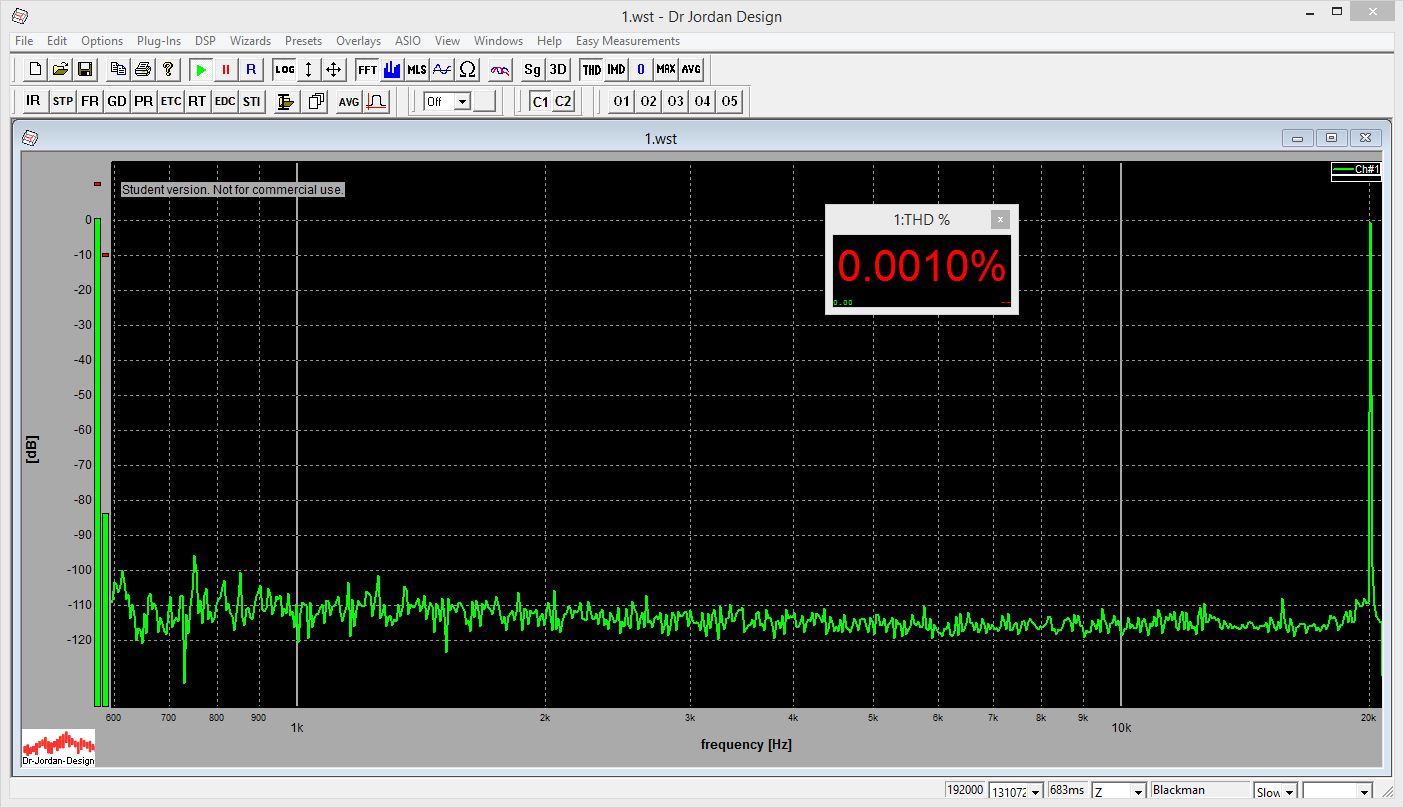Image resolution: width=1404 pixels, height=808 pixels.
Task: Click the cascade windows icon
Action: coord(316,101)
